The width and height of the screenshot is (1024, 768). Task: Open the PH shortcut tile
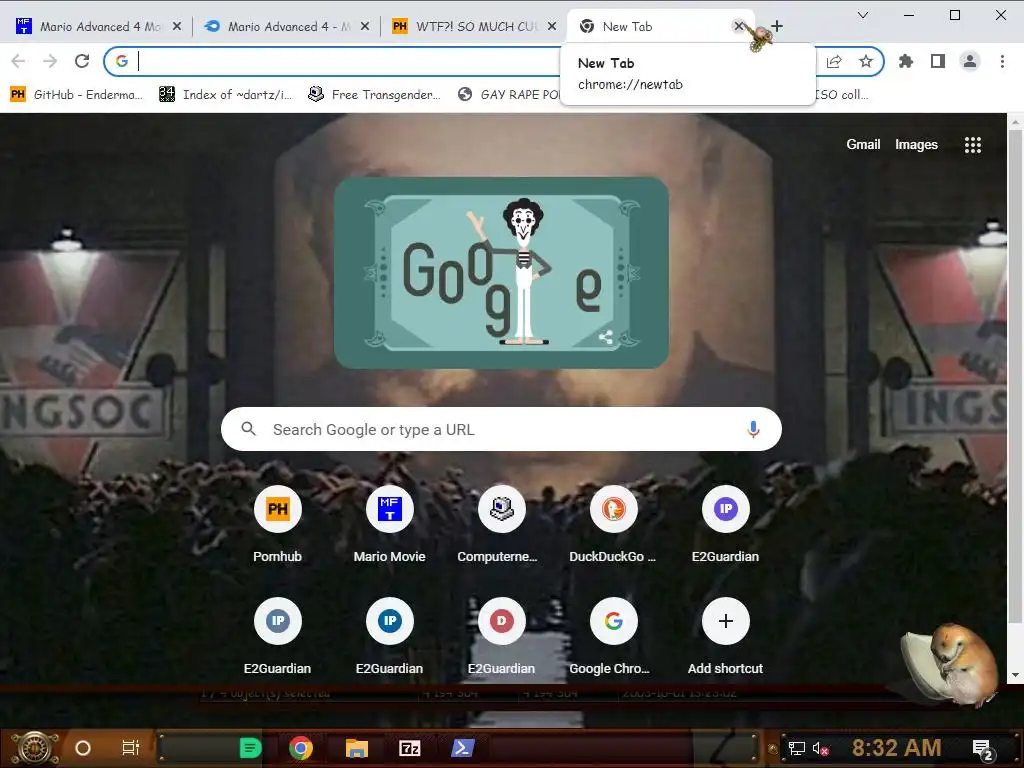[278, 526]
